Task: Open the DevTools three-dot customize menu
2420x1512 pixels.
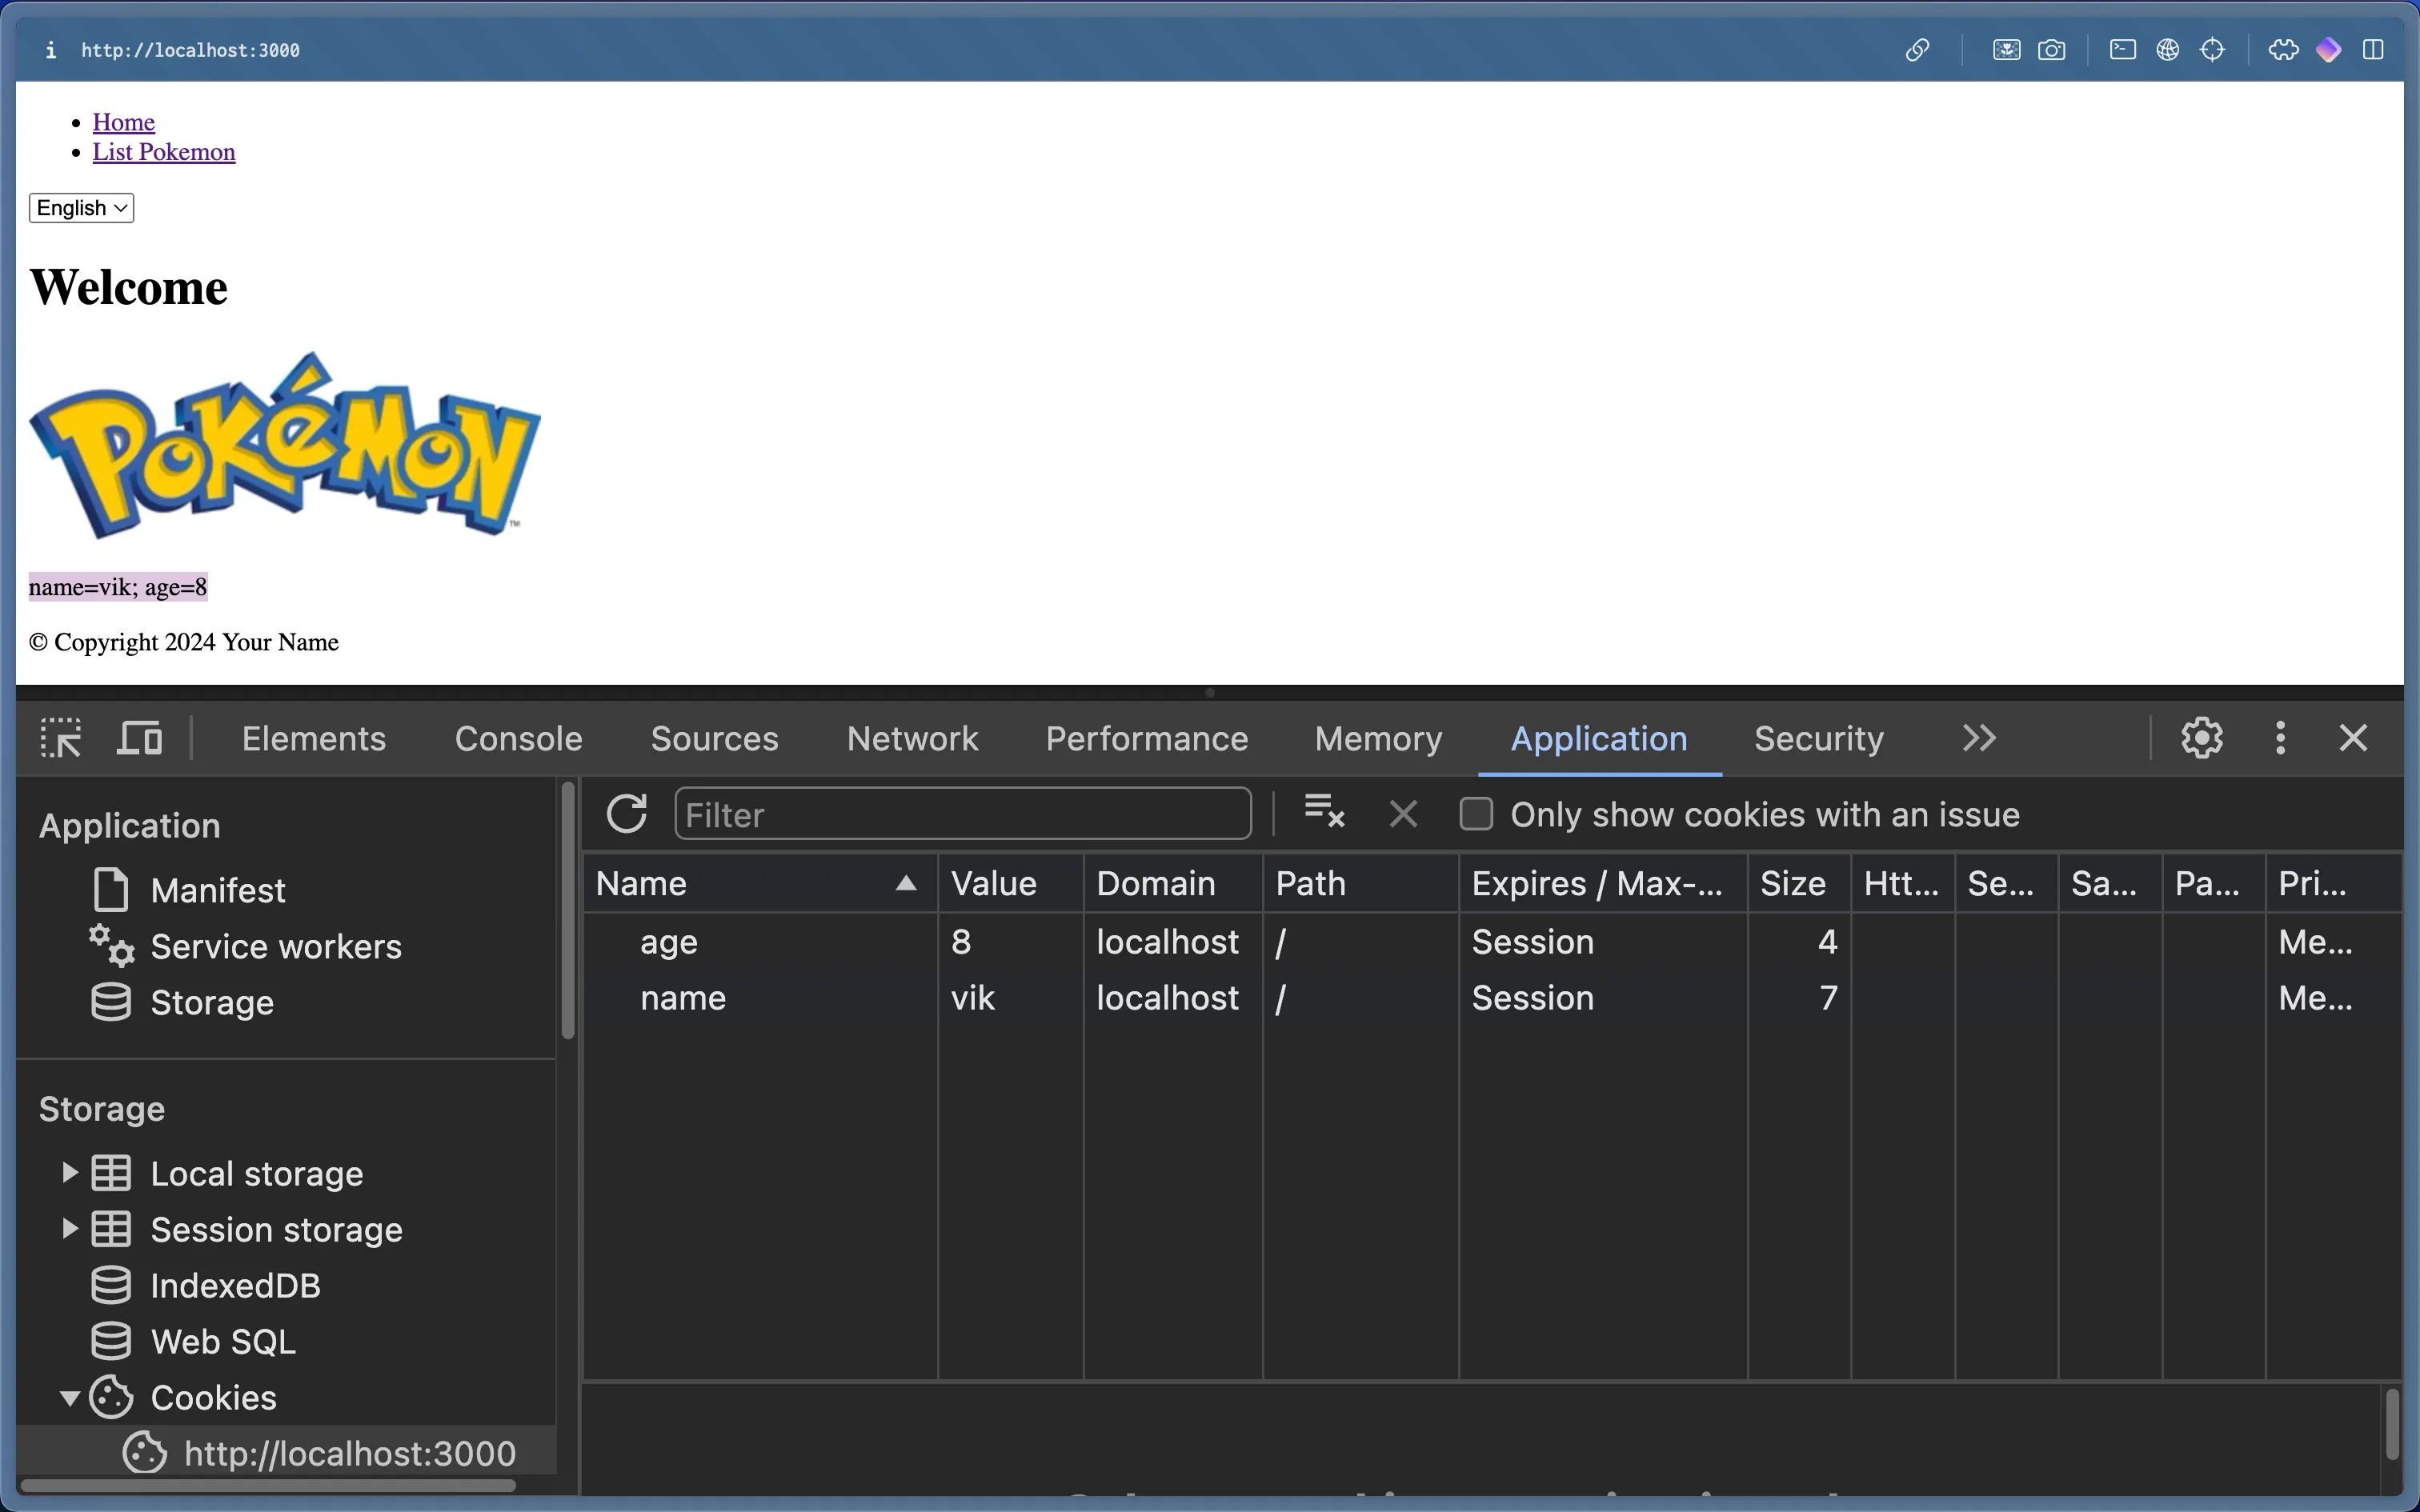Action: point(2281,738)
